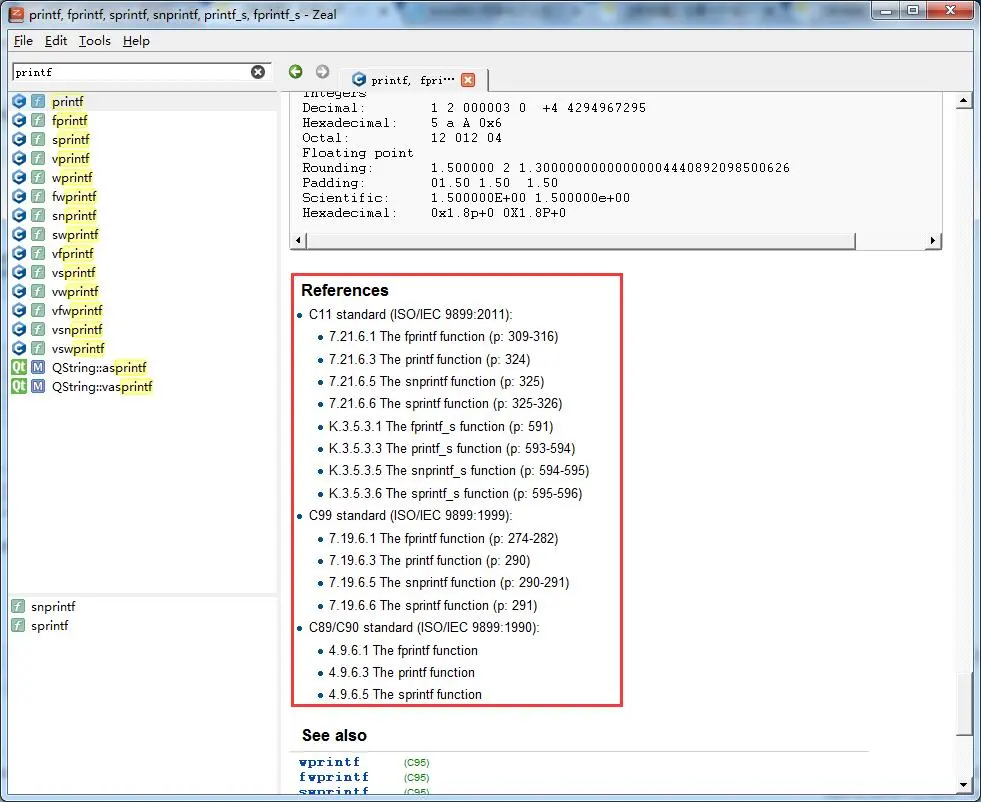Click the C docset icon beside wprintf
The width and height of the screenshot is (981, 802).
click(x=19, y=177)
